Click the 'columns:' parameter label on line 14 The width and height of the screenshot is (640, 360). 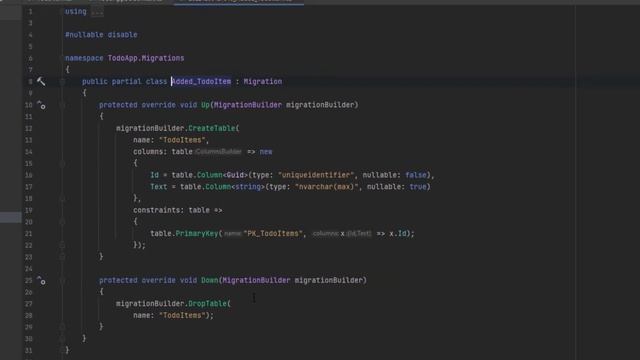[x=150, y=152]
